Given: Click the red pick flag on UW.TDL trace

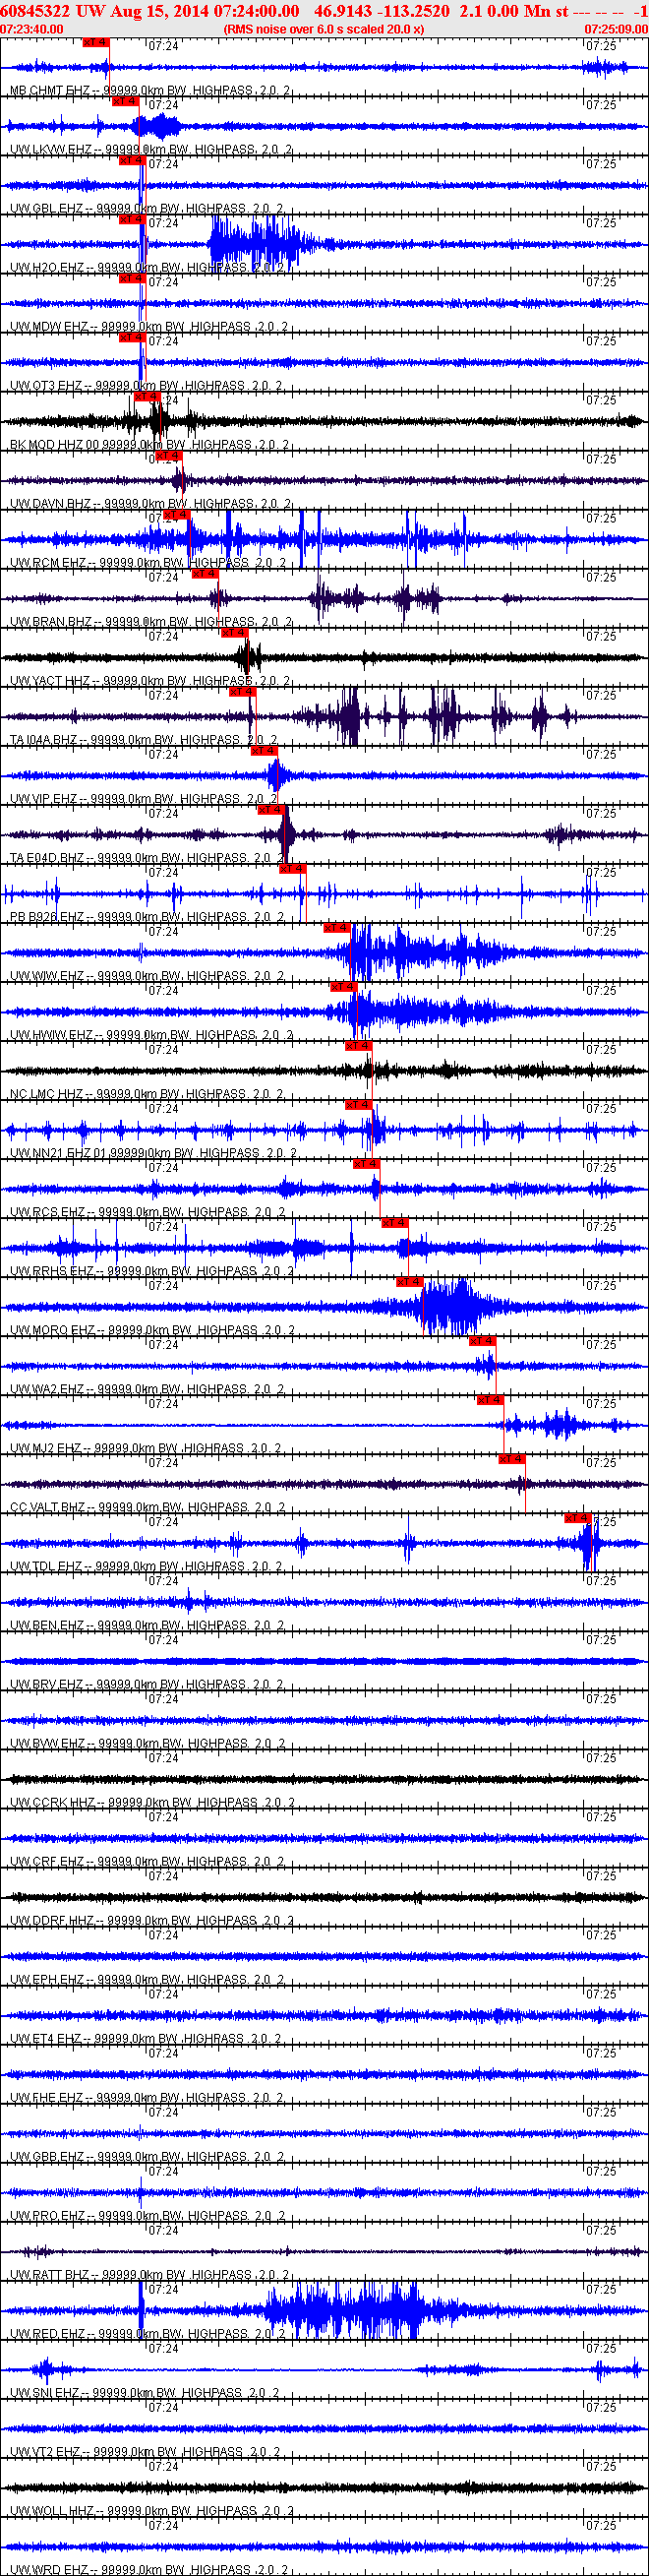Looking at the screenshot, I should [578, 1517].
